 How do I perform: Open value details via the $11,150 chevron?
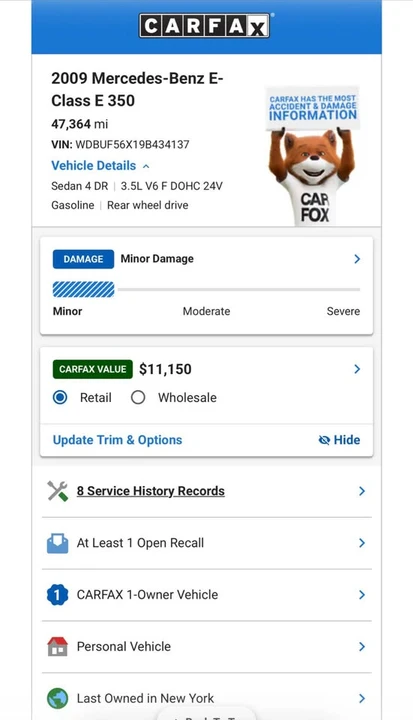357,369
